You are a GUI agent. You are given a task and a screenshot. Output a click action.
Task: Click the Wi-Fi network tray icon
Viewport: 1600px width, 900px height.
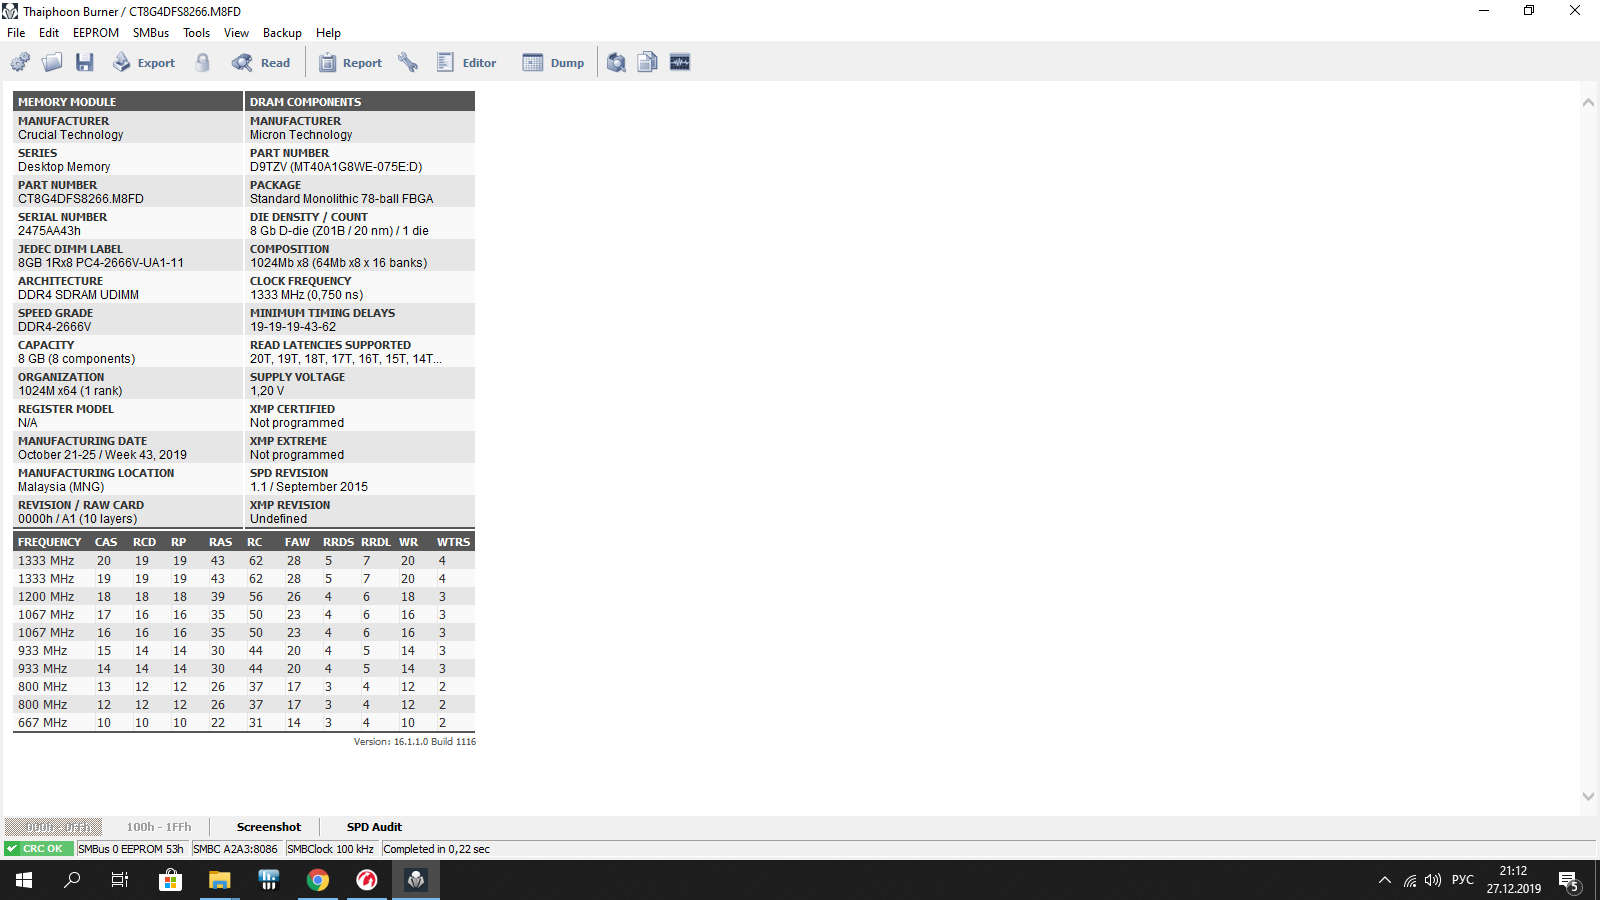[x=1410, y=880]
